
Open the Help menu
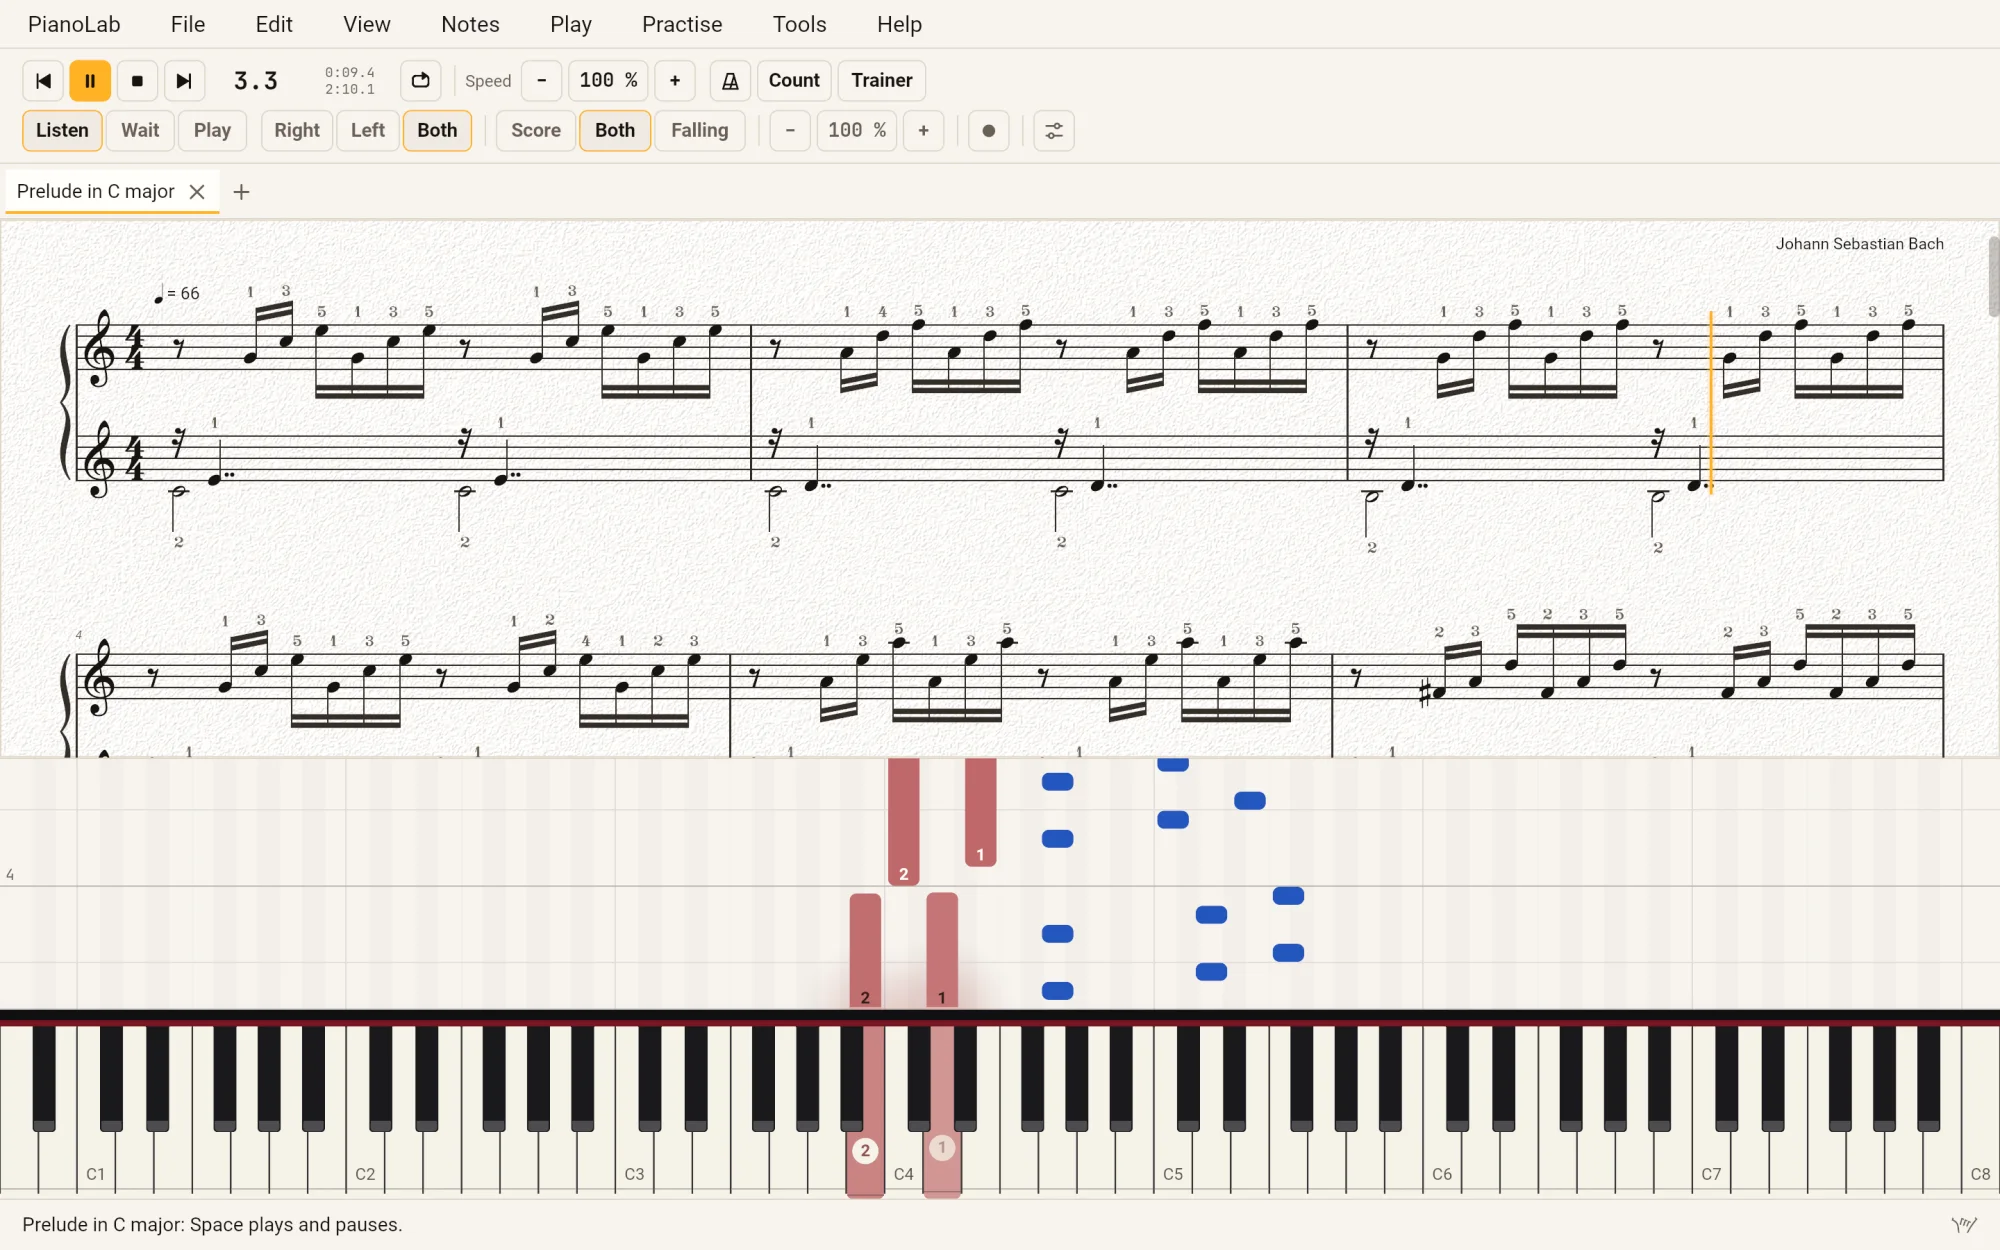click(899, 24)
